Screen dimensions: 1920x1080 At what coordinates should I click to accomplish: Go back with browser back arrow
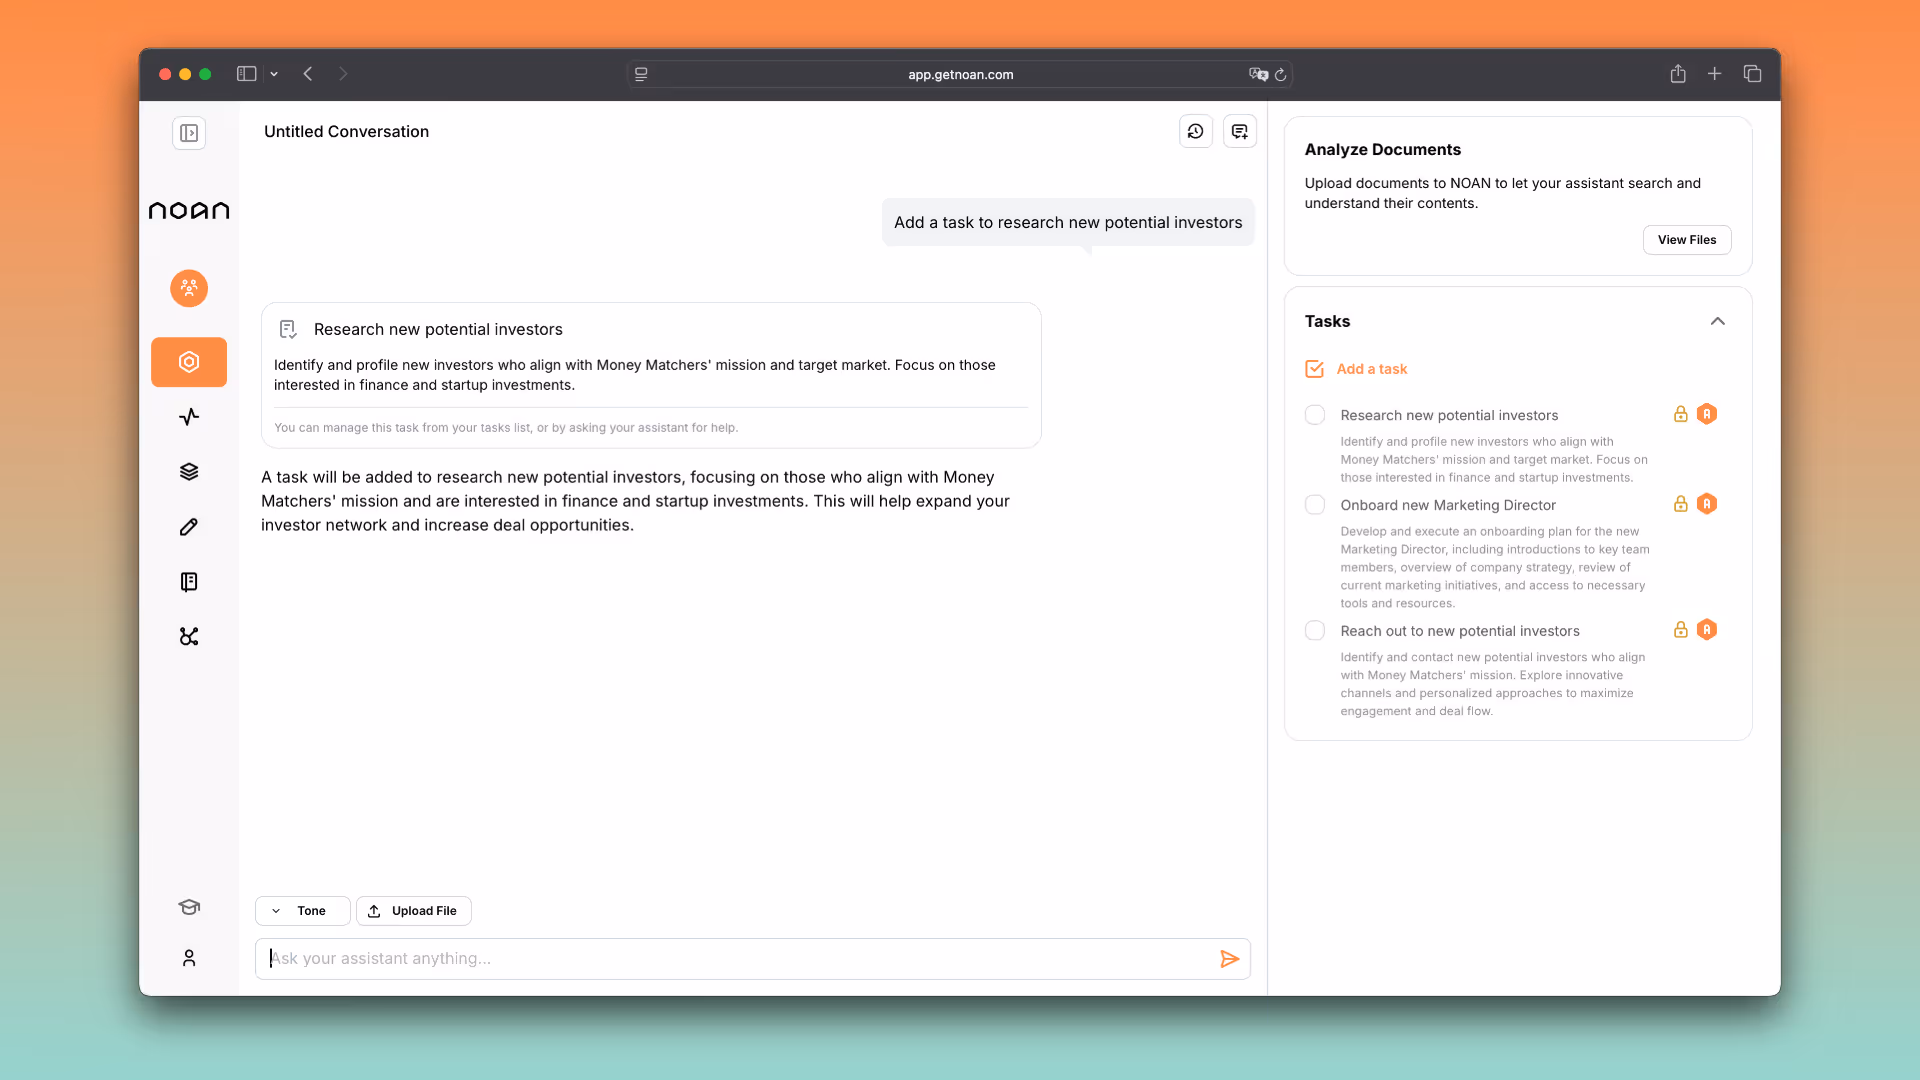tap(308, 74)
